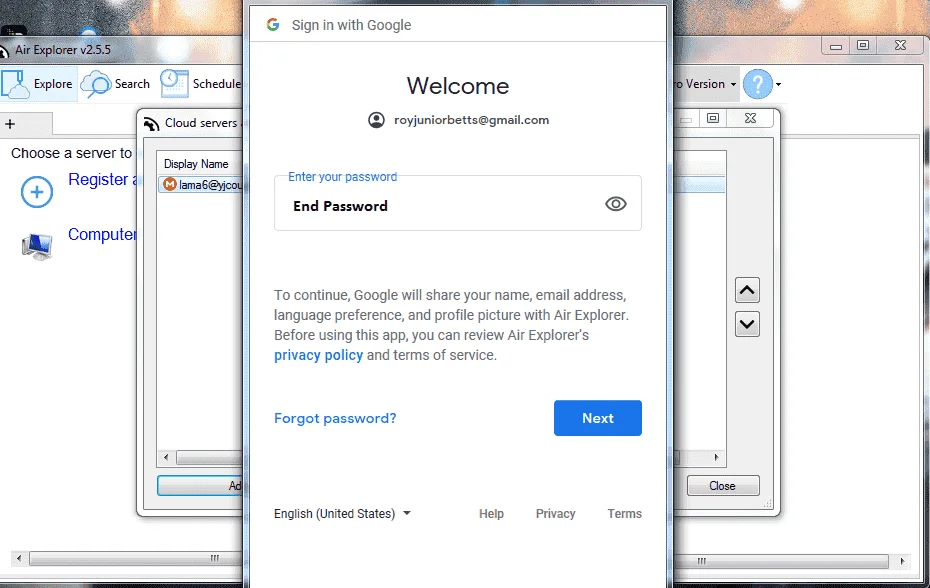Click the Mega icon on the lama6 account row

coord(170,185)
